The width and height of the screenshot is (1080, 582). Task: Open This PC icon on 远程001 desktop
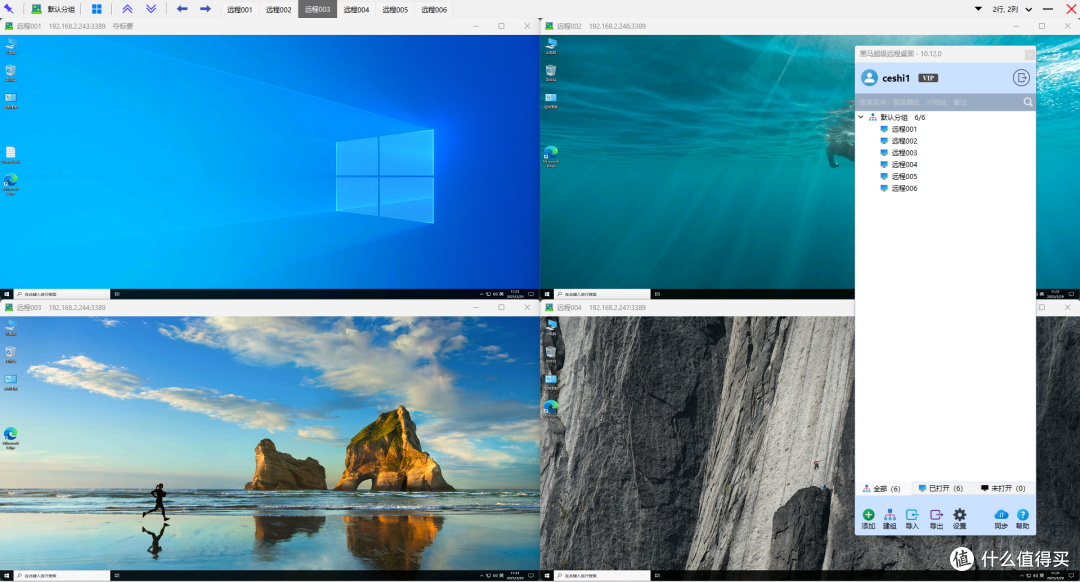tap(10, 46)
